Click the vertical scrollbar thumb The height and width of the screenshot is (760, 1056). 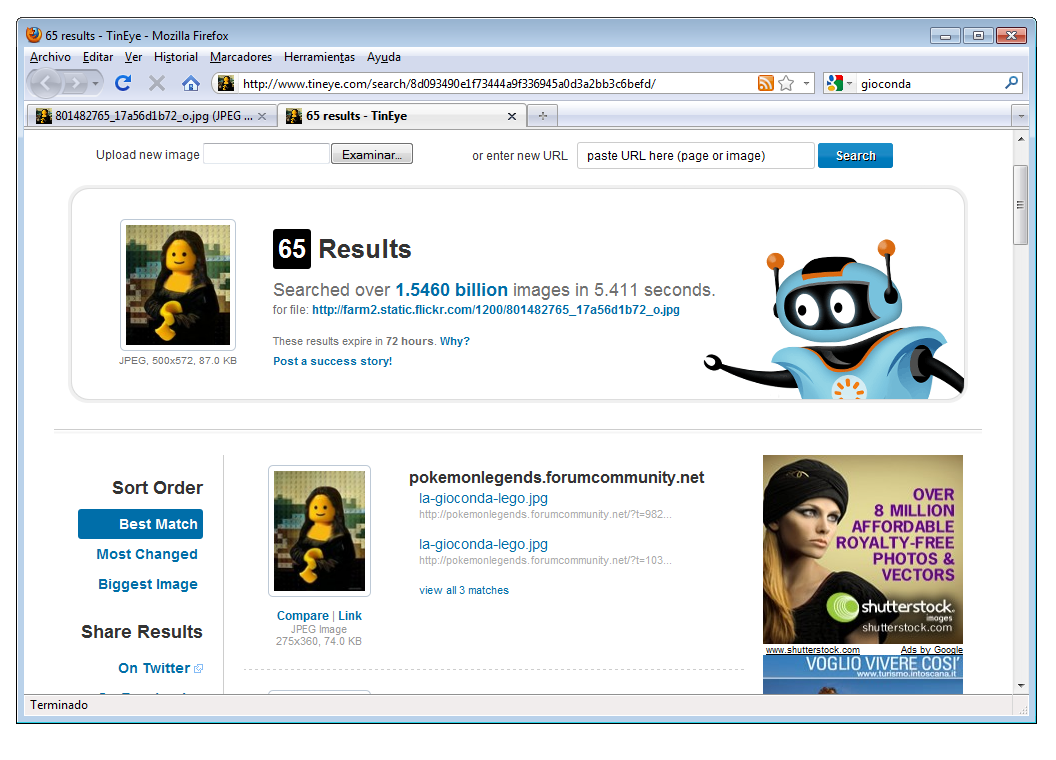pos(1021,205)
